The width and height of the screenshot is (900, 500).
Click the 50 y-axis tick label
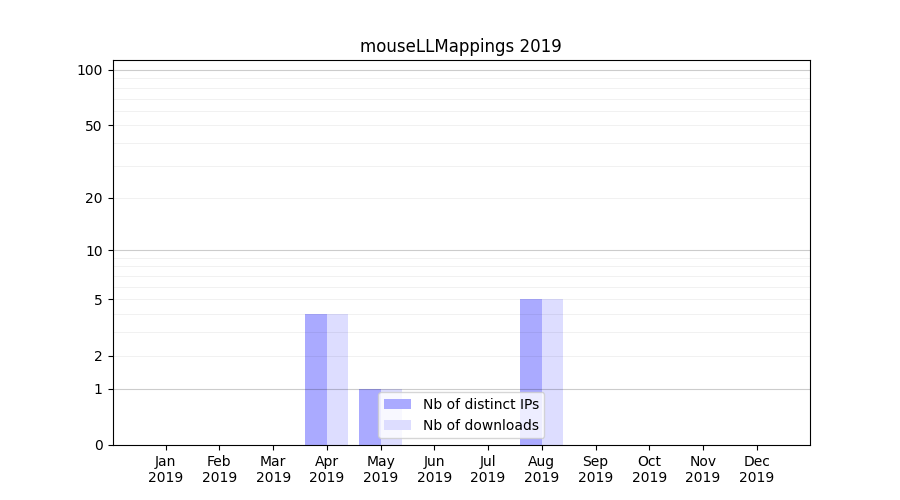(x=93, y=126)
